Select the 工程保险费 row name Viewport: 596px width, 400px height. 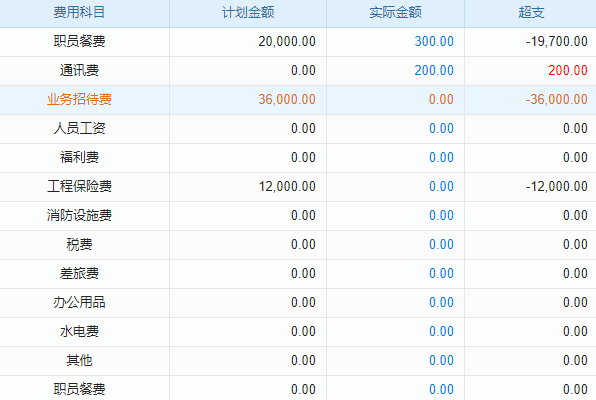(x=79, y=186)
